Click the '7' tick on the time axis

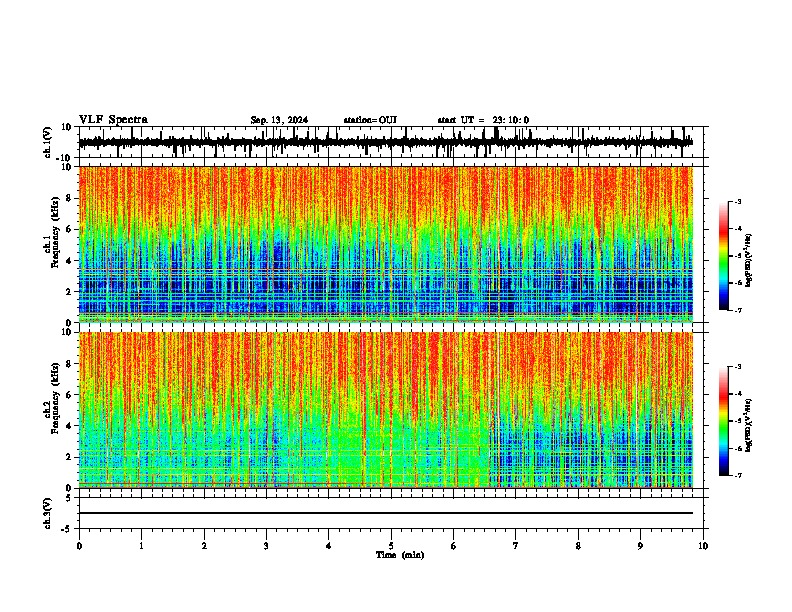[x=516, y=546]
